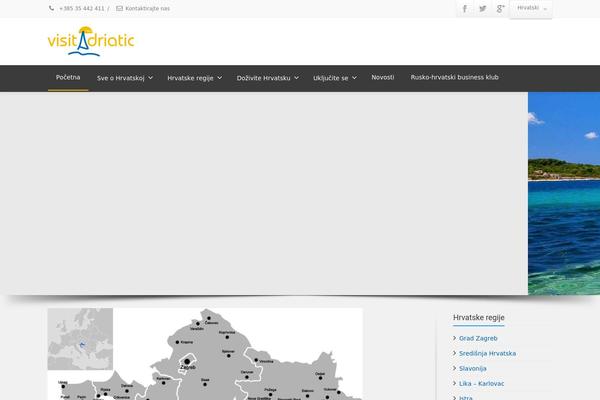Open the Uključite se menu item

331,78
